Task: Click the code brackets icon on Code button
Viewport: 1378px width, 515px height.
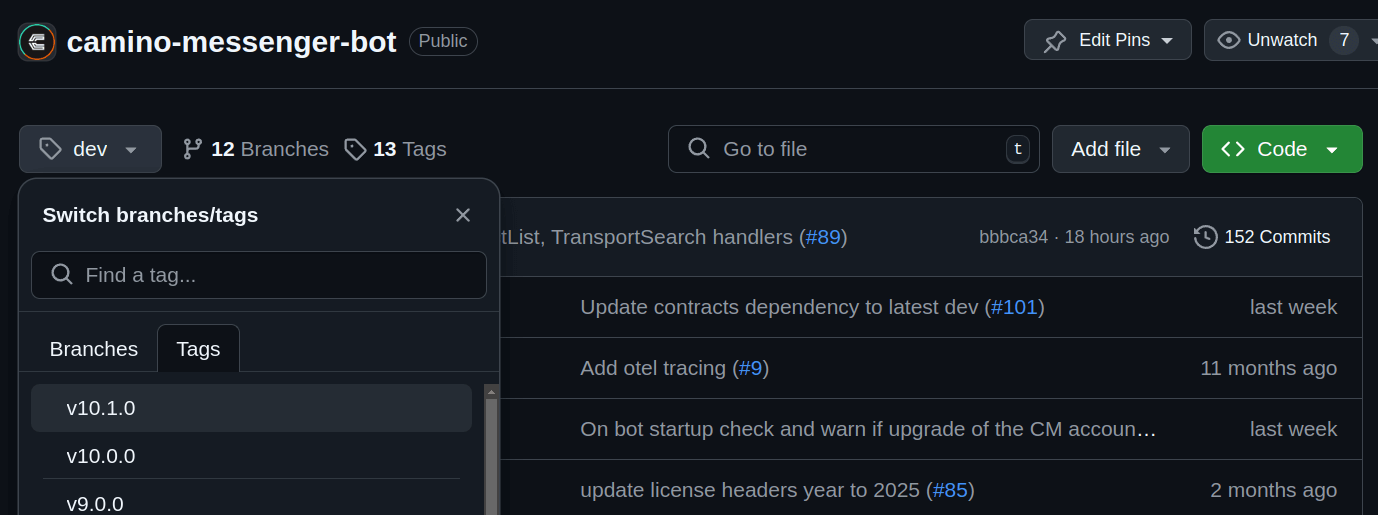Action: [x=1233, y=149]
